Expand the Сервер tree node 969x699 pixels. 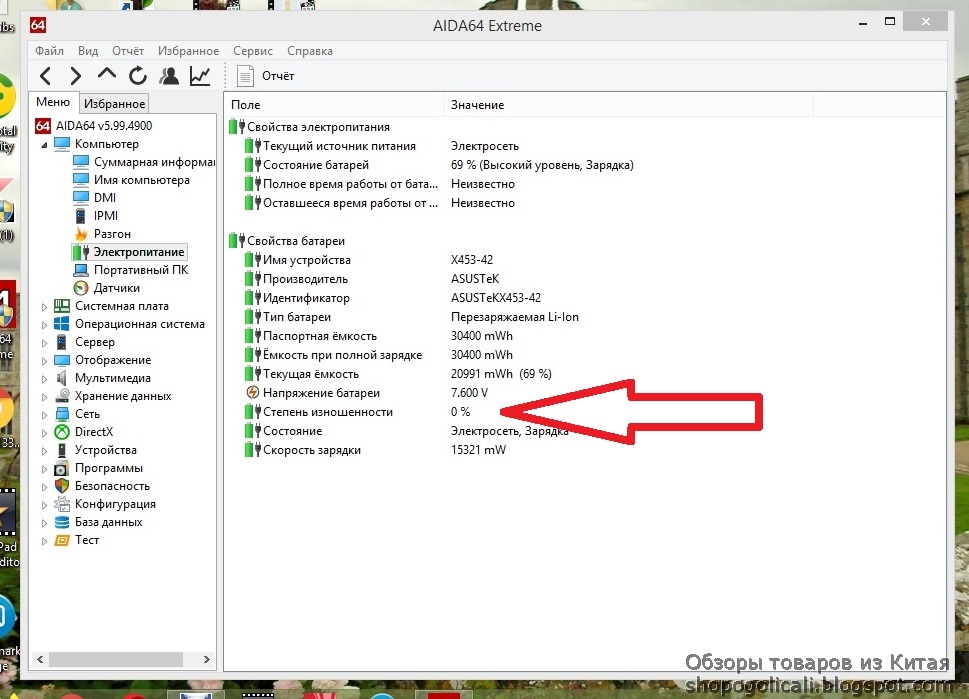point(44,342)
